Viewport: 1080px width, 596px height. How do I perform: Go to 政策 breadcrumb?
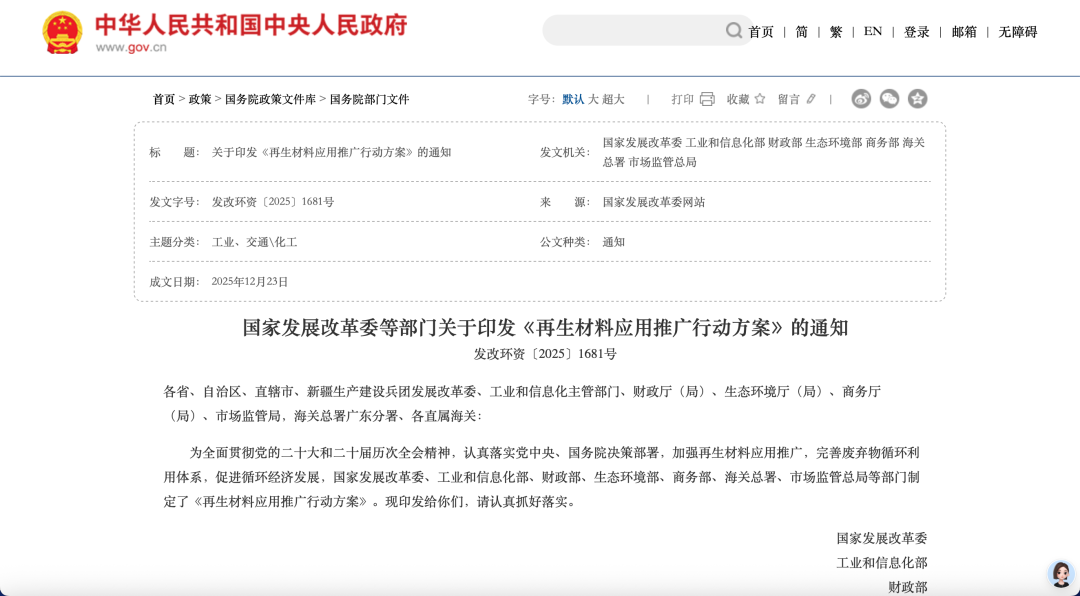pyautogui.click(x=200, y=99)
